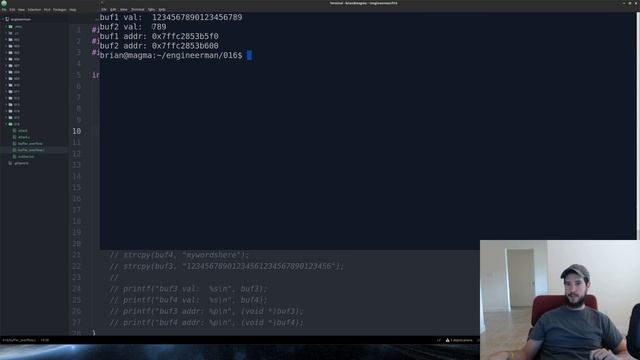Collapse the engineerman root project folder

point(3,19)
